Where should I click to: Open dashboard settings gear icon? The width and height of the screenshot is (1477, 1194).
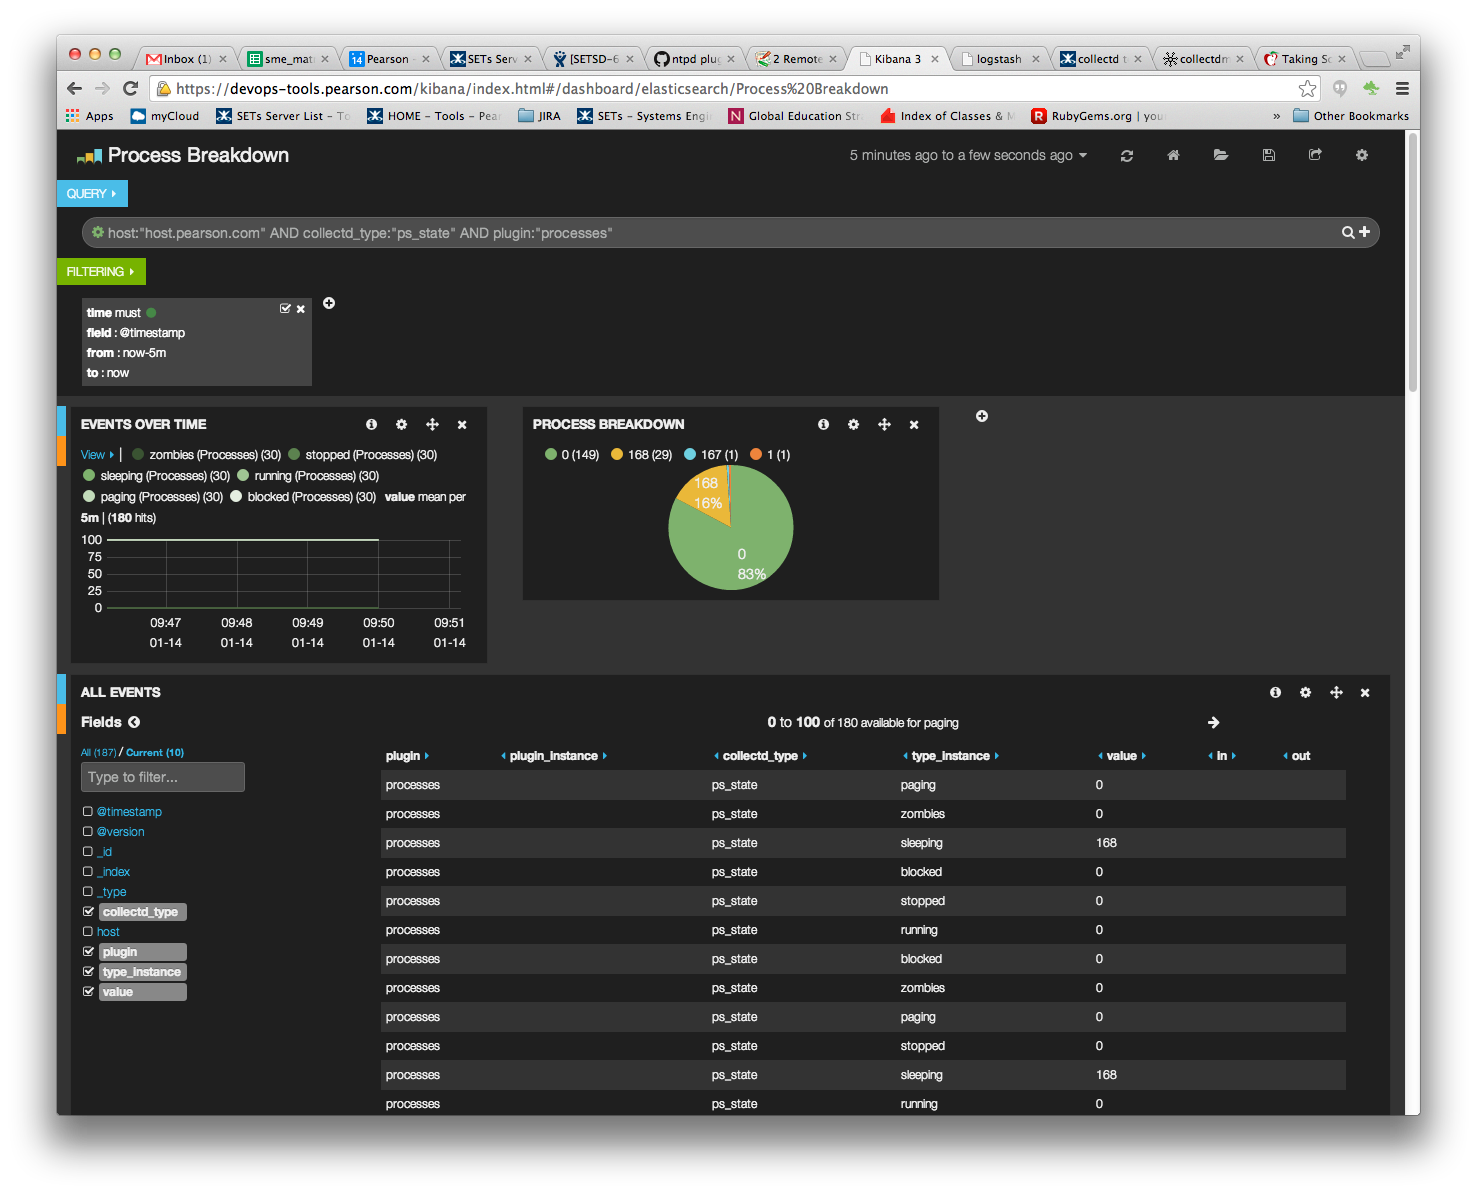pyautogui.click(x=1362, y=155)
